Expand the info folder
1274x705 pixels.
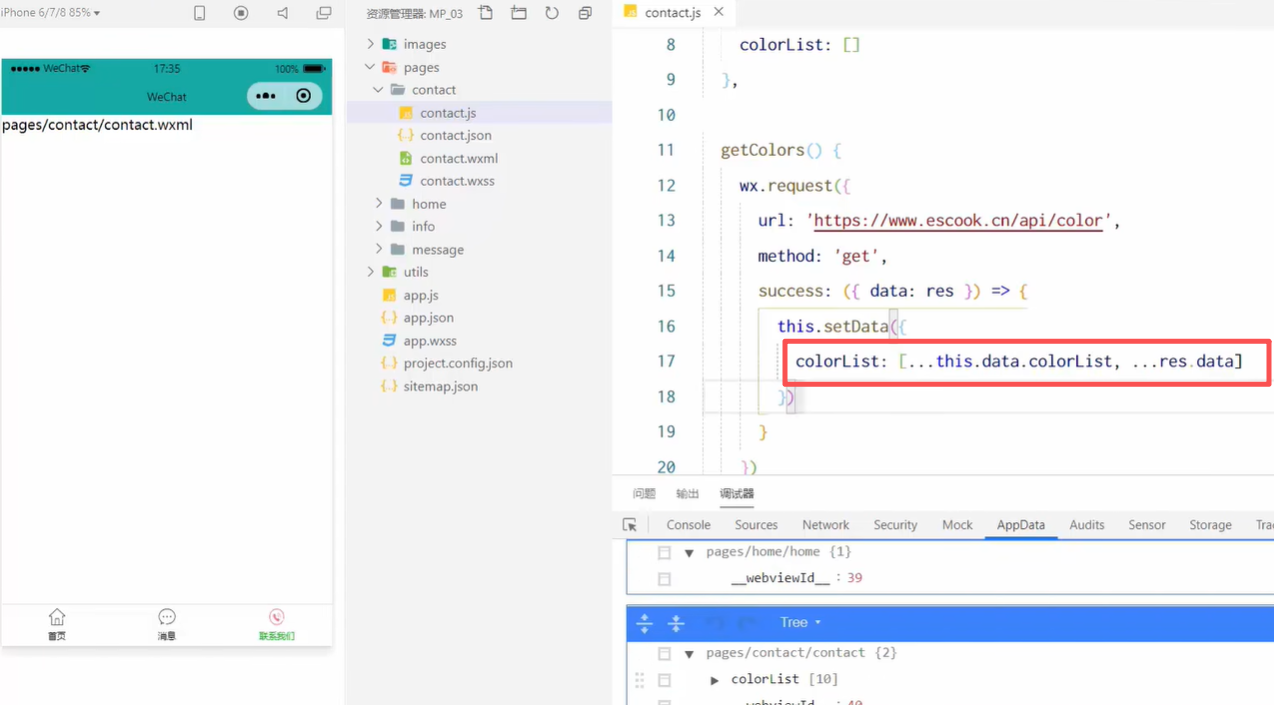pos(379,226)
